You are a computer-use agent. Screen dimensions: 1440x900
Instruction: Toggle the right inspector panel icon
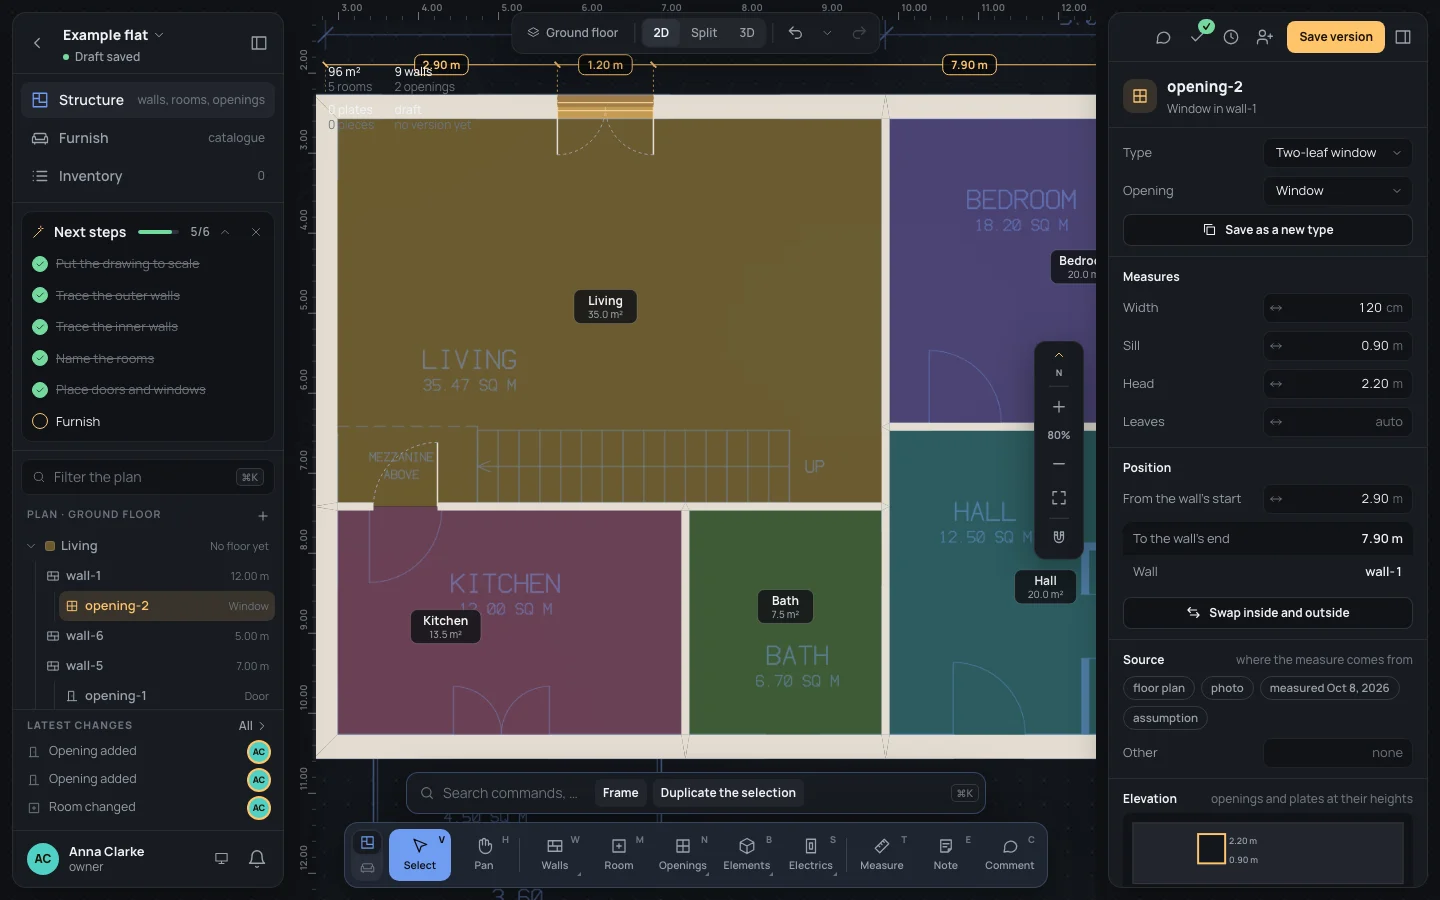click(1403, 37)
